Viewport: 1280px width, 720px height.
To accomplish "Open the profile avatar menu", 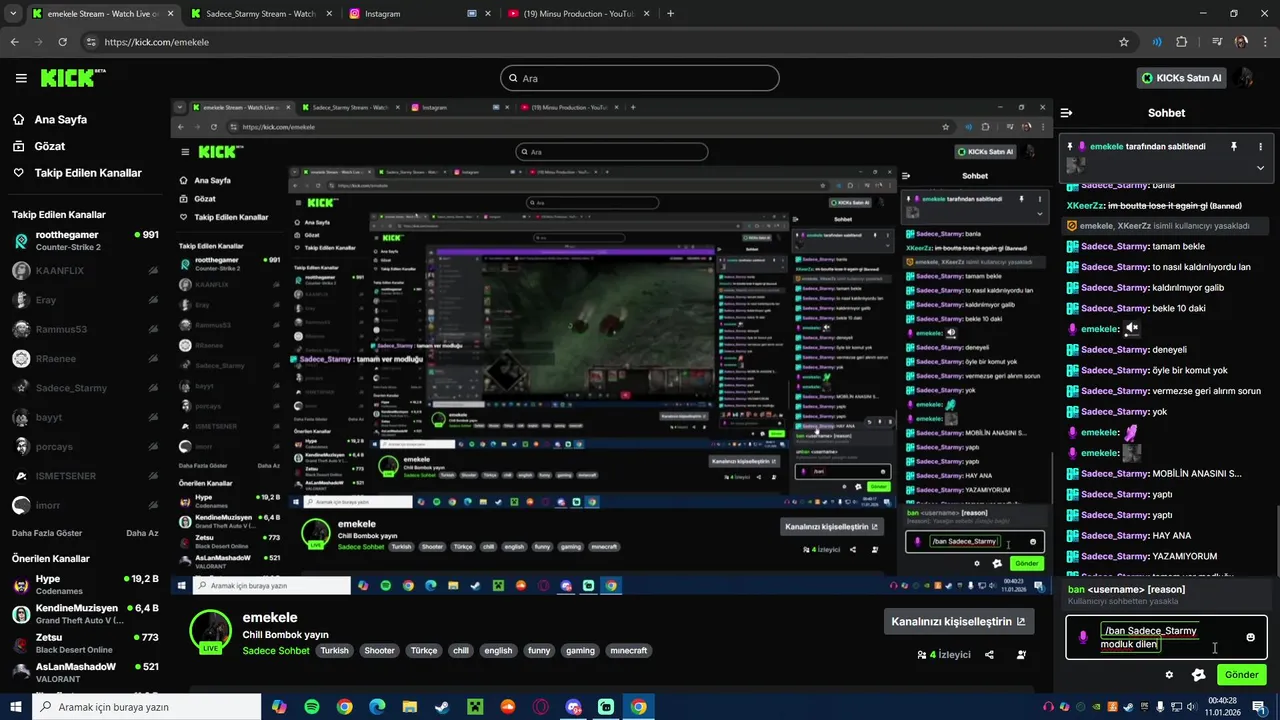I will [x=1245, y=78].
